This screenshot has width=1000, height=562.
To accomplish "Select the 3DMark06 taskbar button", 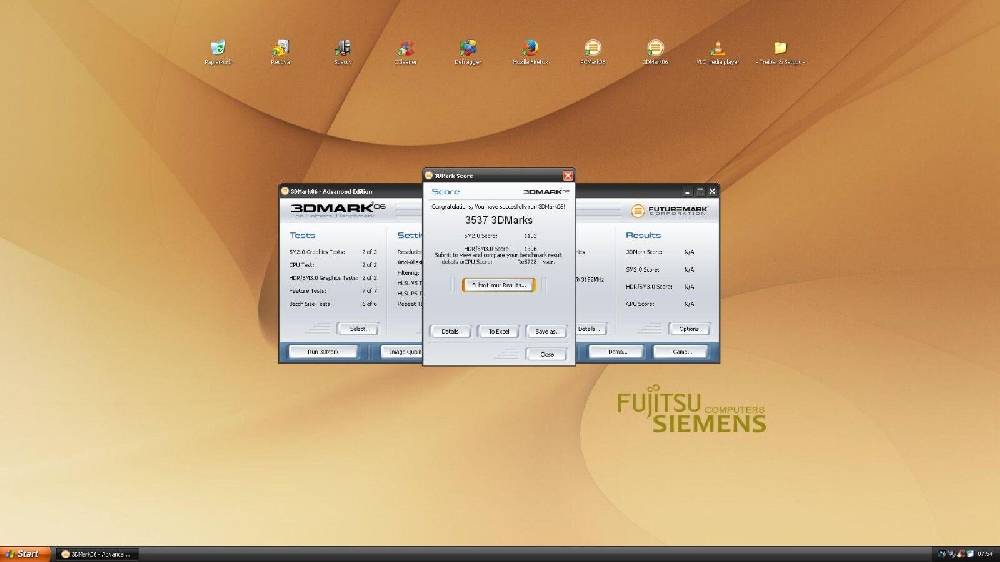I will 97,554.
